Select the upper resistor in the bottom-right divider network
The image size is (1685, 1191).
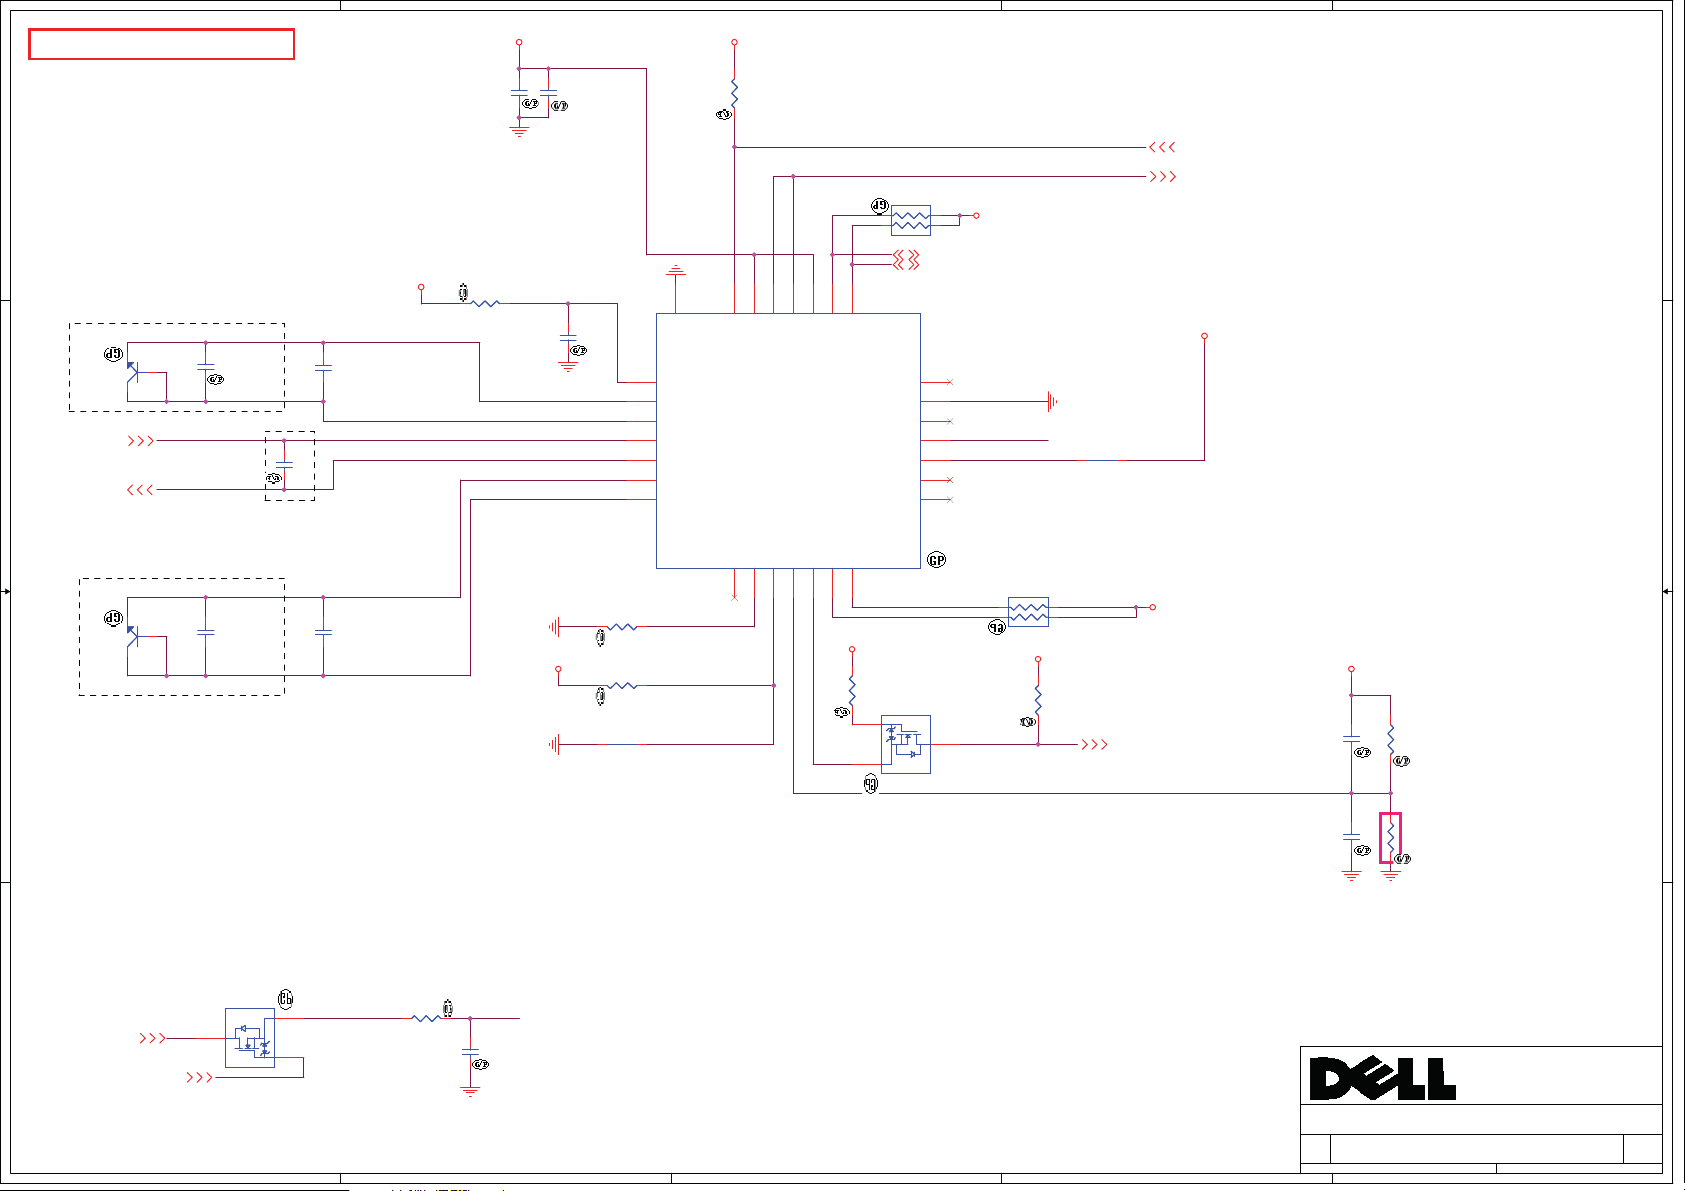pyautogui.click(x=1390, y=740)
